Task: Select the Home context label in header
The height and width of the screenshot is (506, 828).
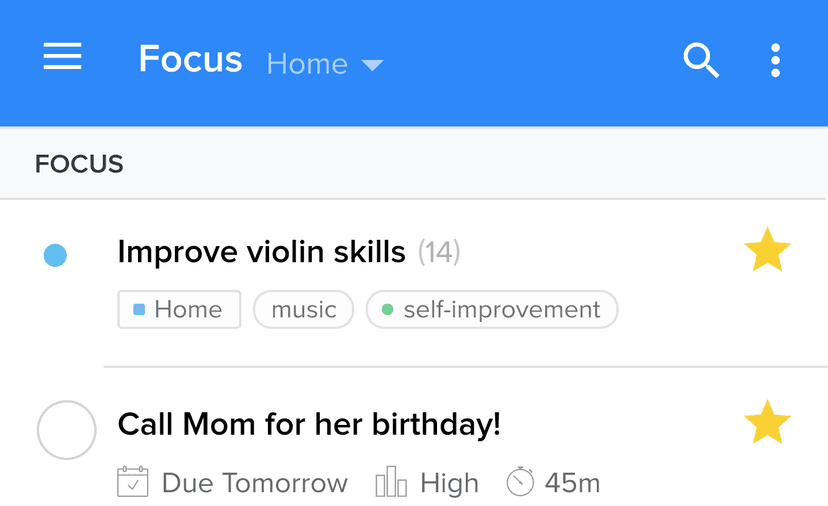Action: pyautogui.click(x=307, y=64)
